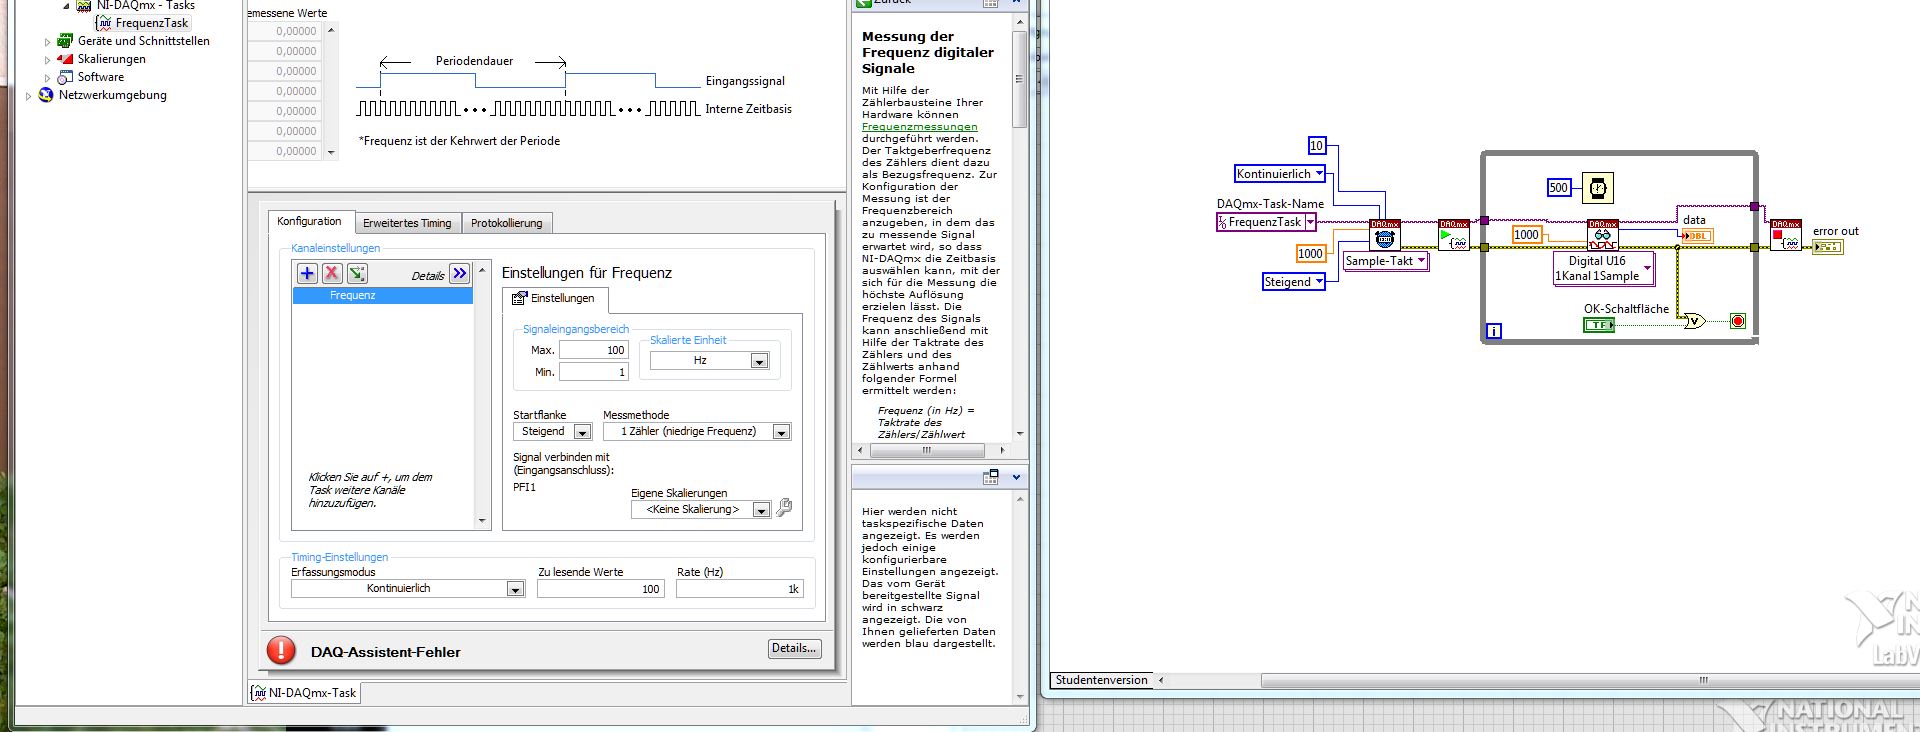
Task: Click the Max. signal range input field
Action: [x=594, y=350]
